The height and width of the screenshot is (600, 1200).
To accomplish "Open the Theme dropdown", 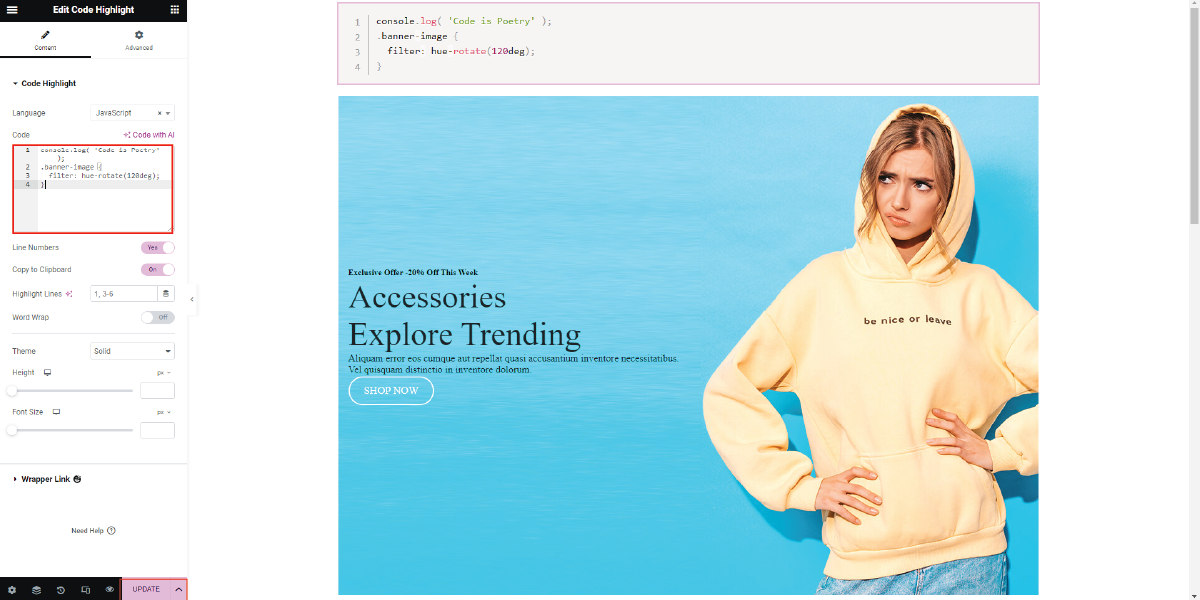I will click(x=132, y=351).
